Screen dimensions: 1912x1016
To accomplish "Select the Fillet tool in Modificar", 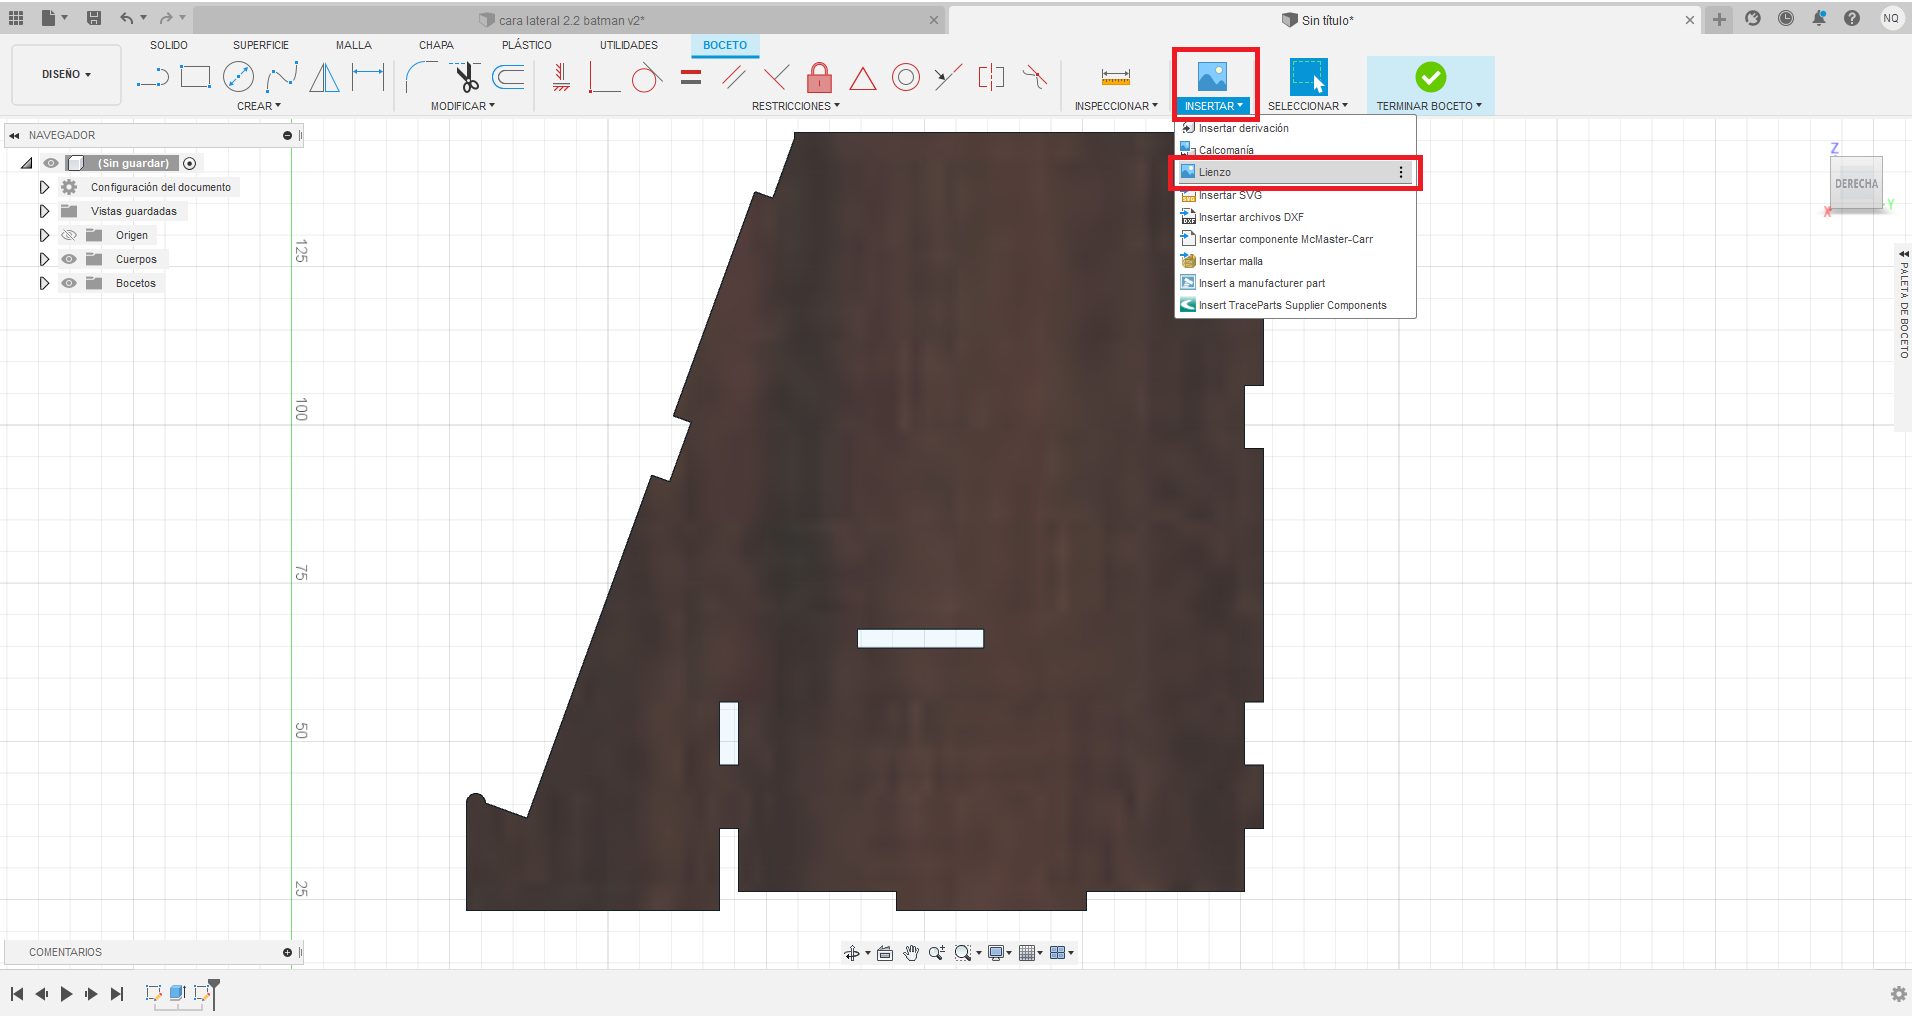I will [x=421, y=77].
